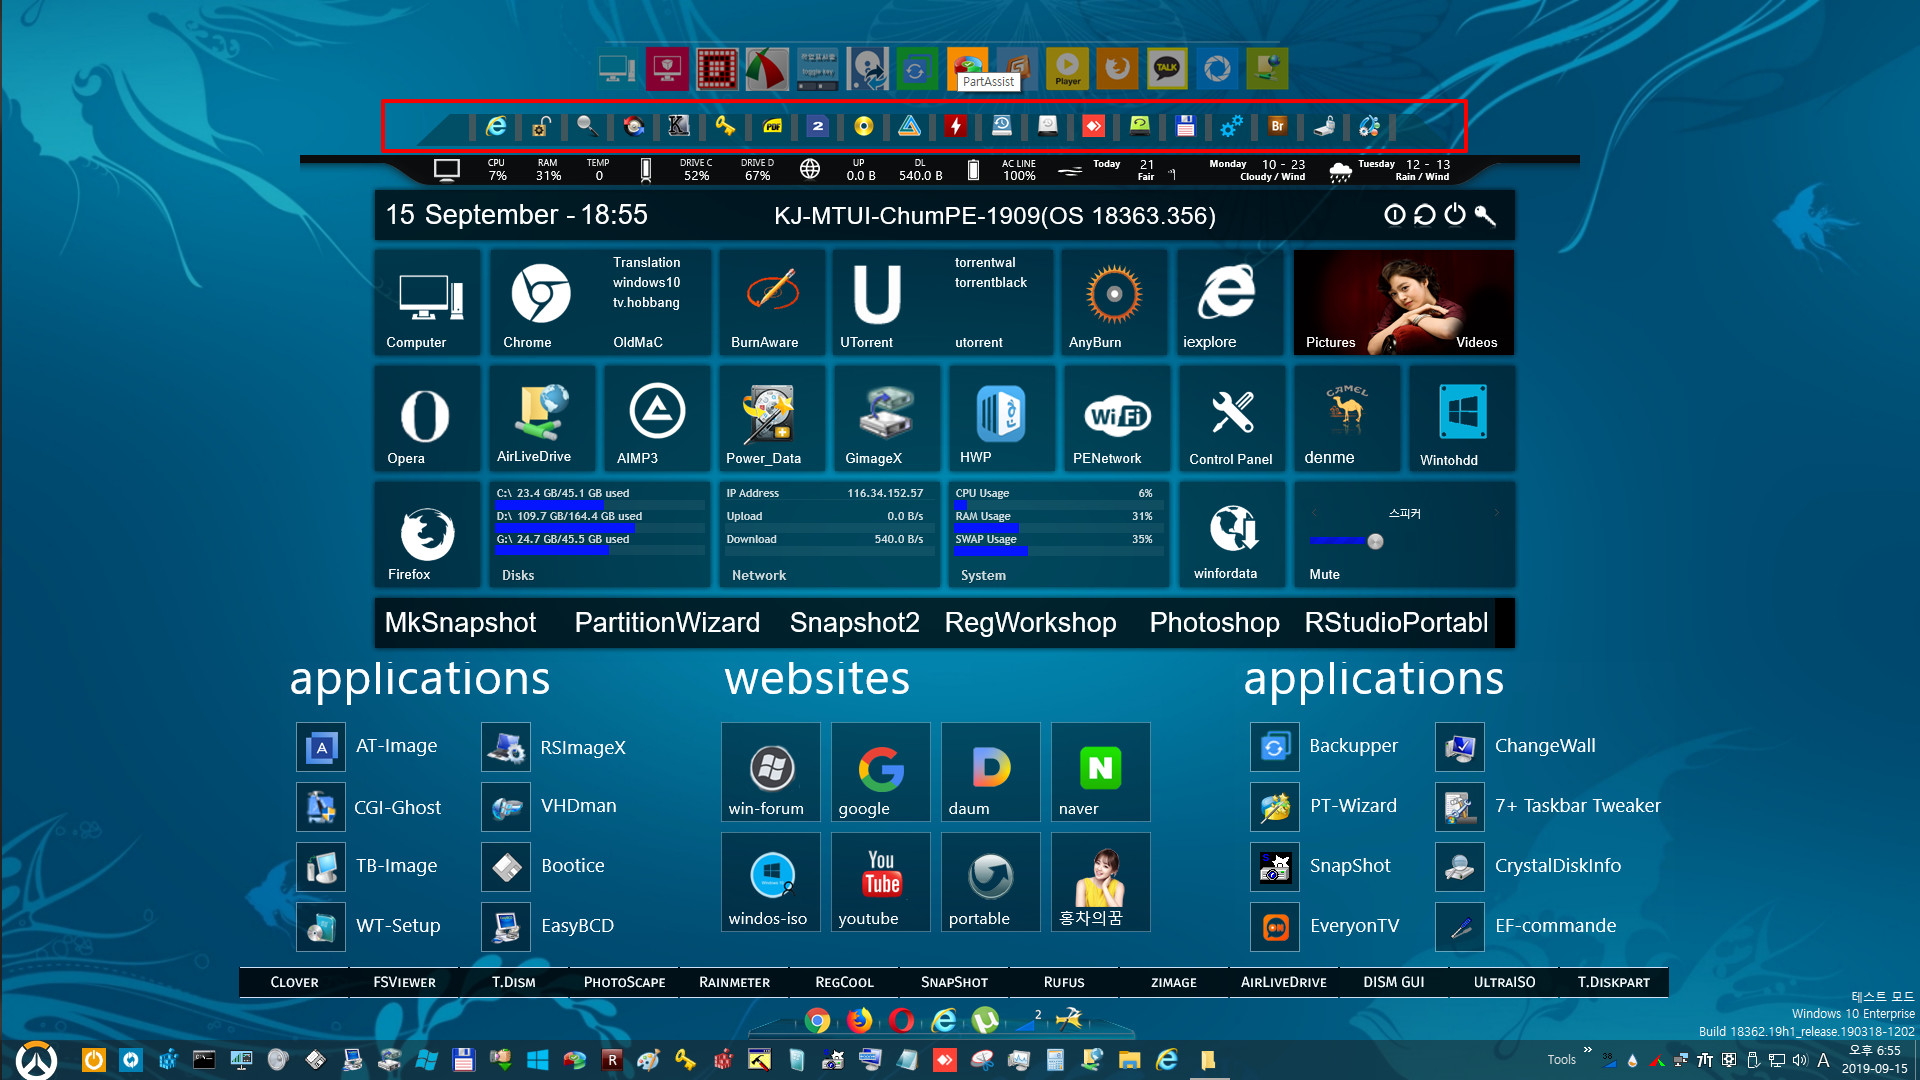Viewport: 1920px width, 1080px height.
Task: Launch Firefox tile
Action: click(426, 534)
